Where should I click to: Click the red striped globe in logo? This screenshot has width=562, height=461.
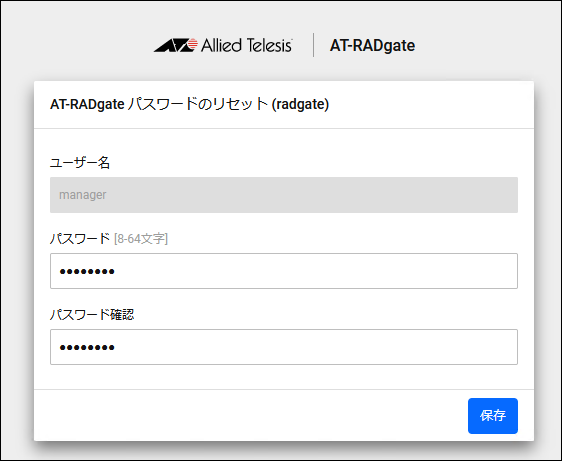point(192,43)
